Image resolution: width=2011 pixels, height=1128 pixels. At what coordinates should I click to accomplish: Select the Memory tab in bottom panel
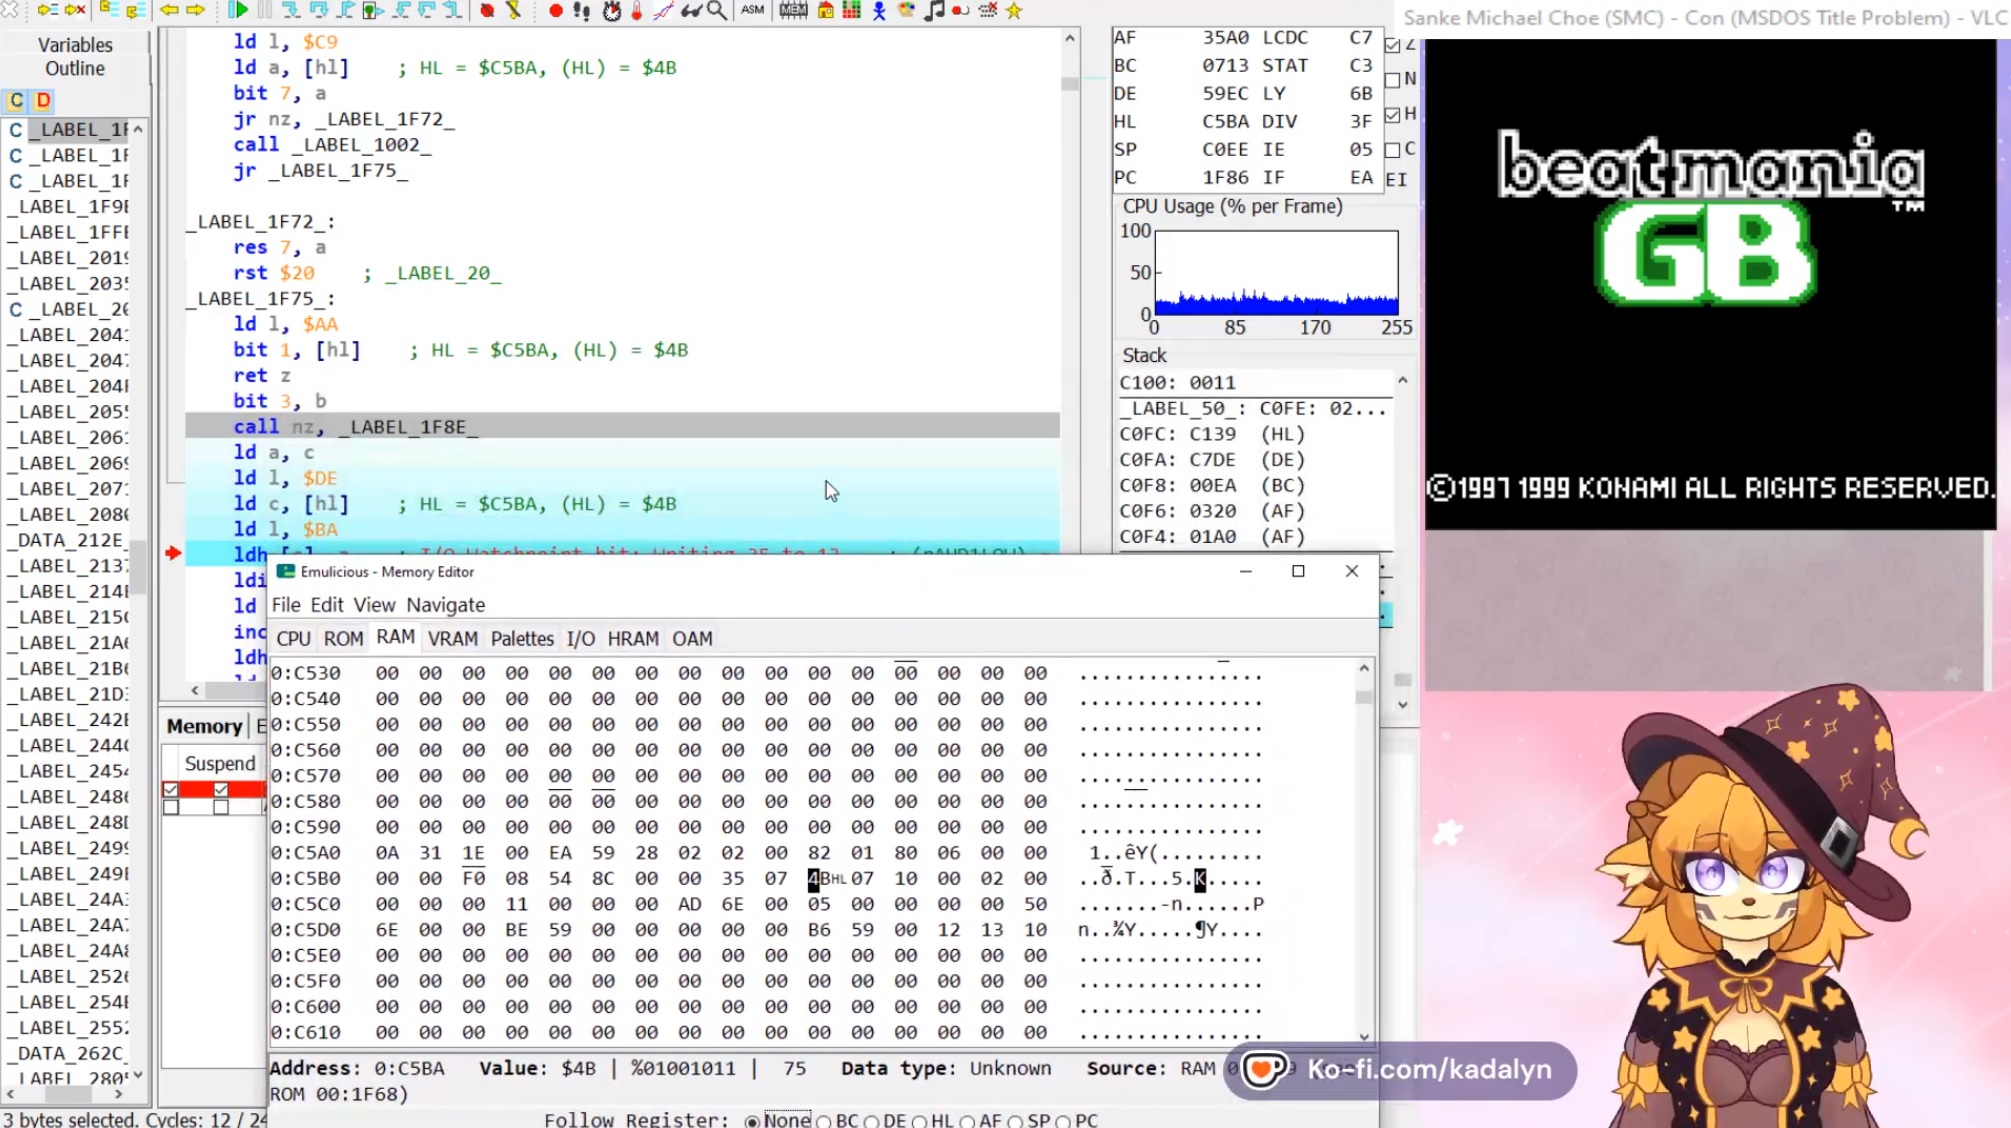[204, 726]
